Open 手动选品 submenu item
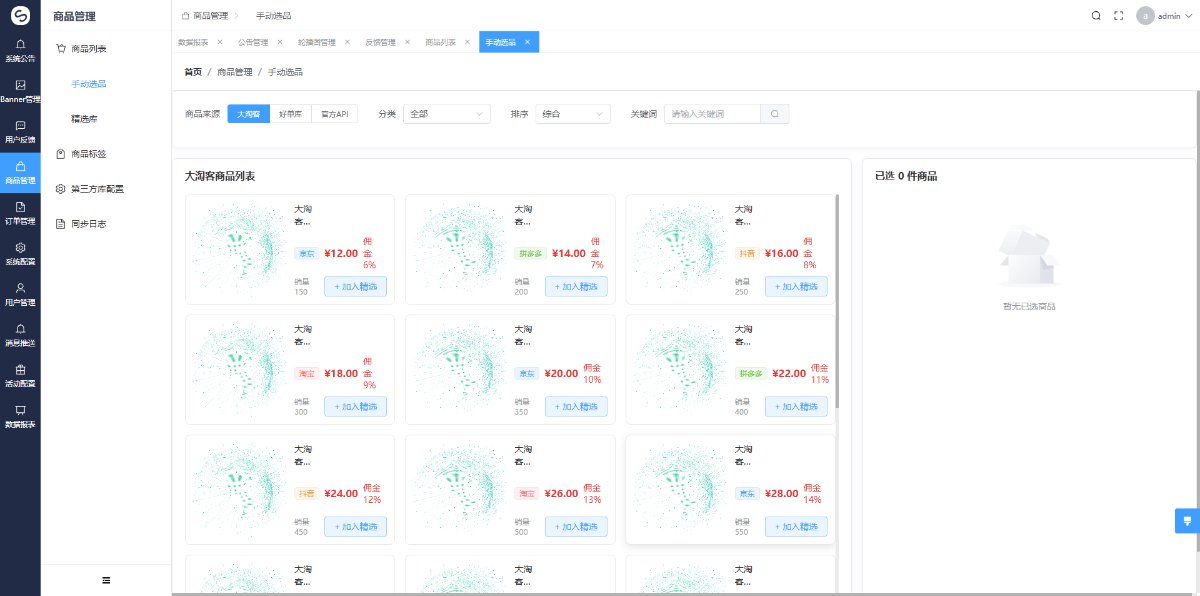Screen dimensions: 1200x596 point(106,84)
